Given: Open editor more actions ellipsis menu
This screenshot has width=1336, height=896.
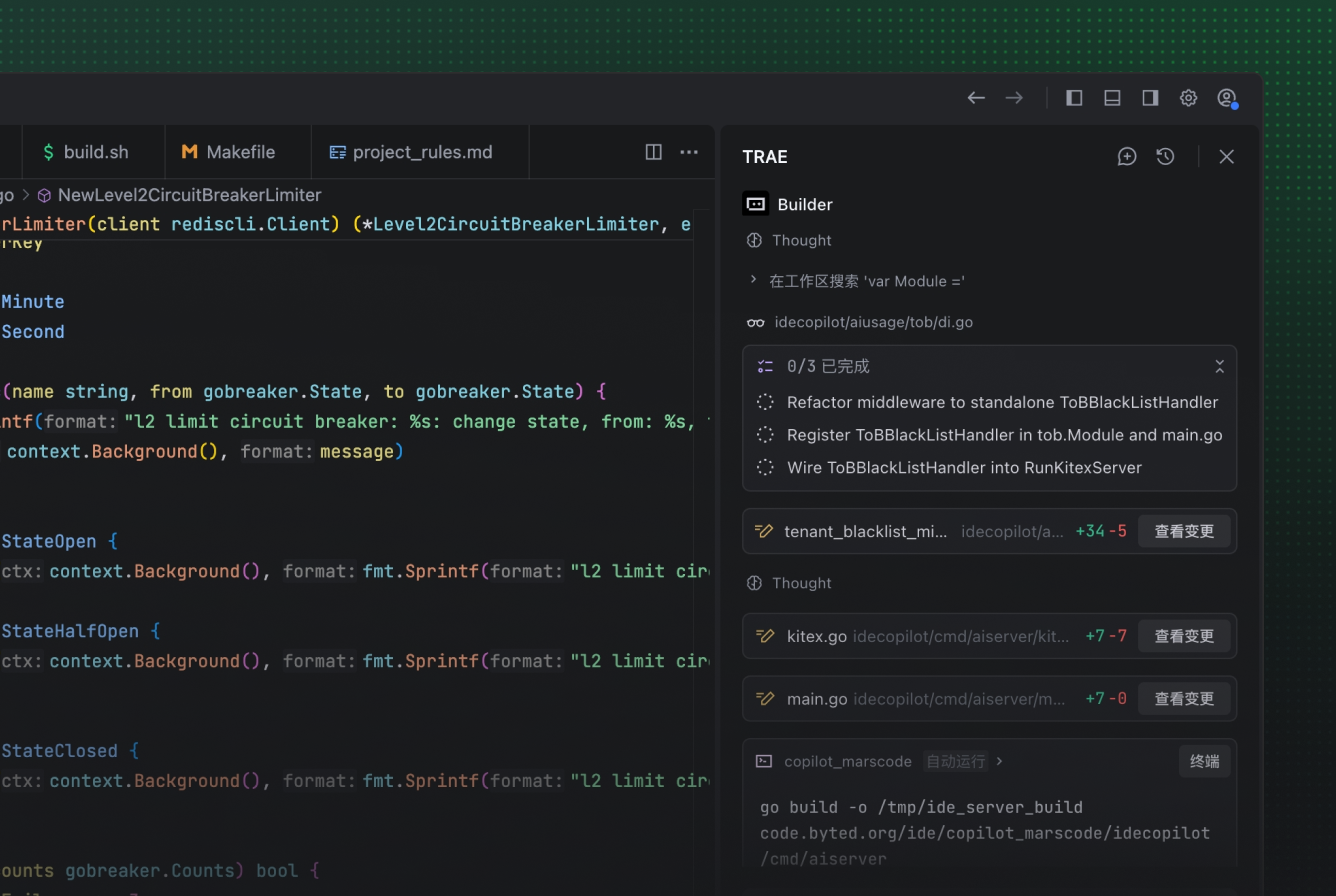Looking at the screenshot, I should click(x=689, y=152).
